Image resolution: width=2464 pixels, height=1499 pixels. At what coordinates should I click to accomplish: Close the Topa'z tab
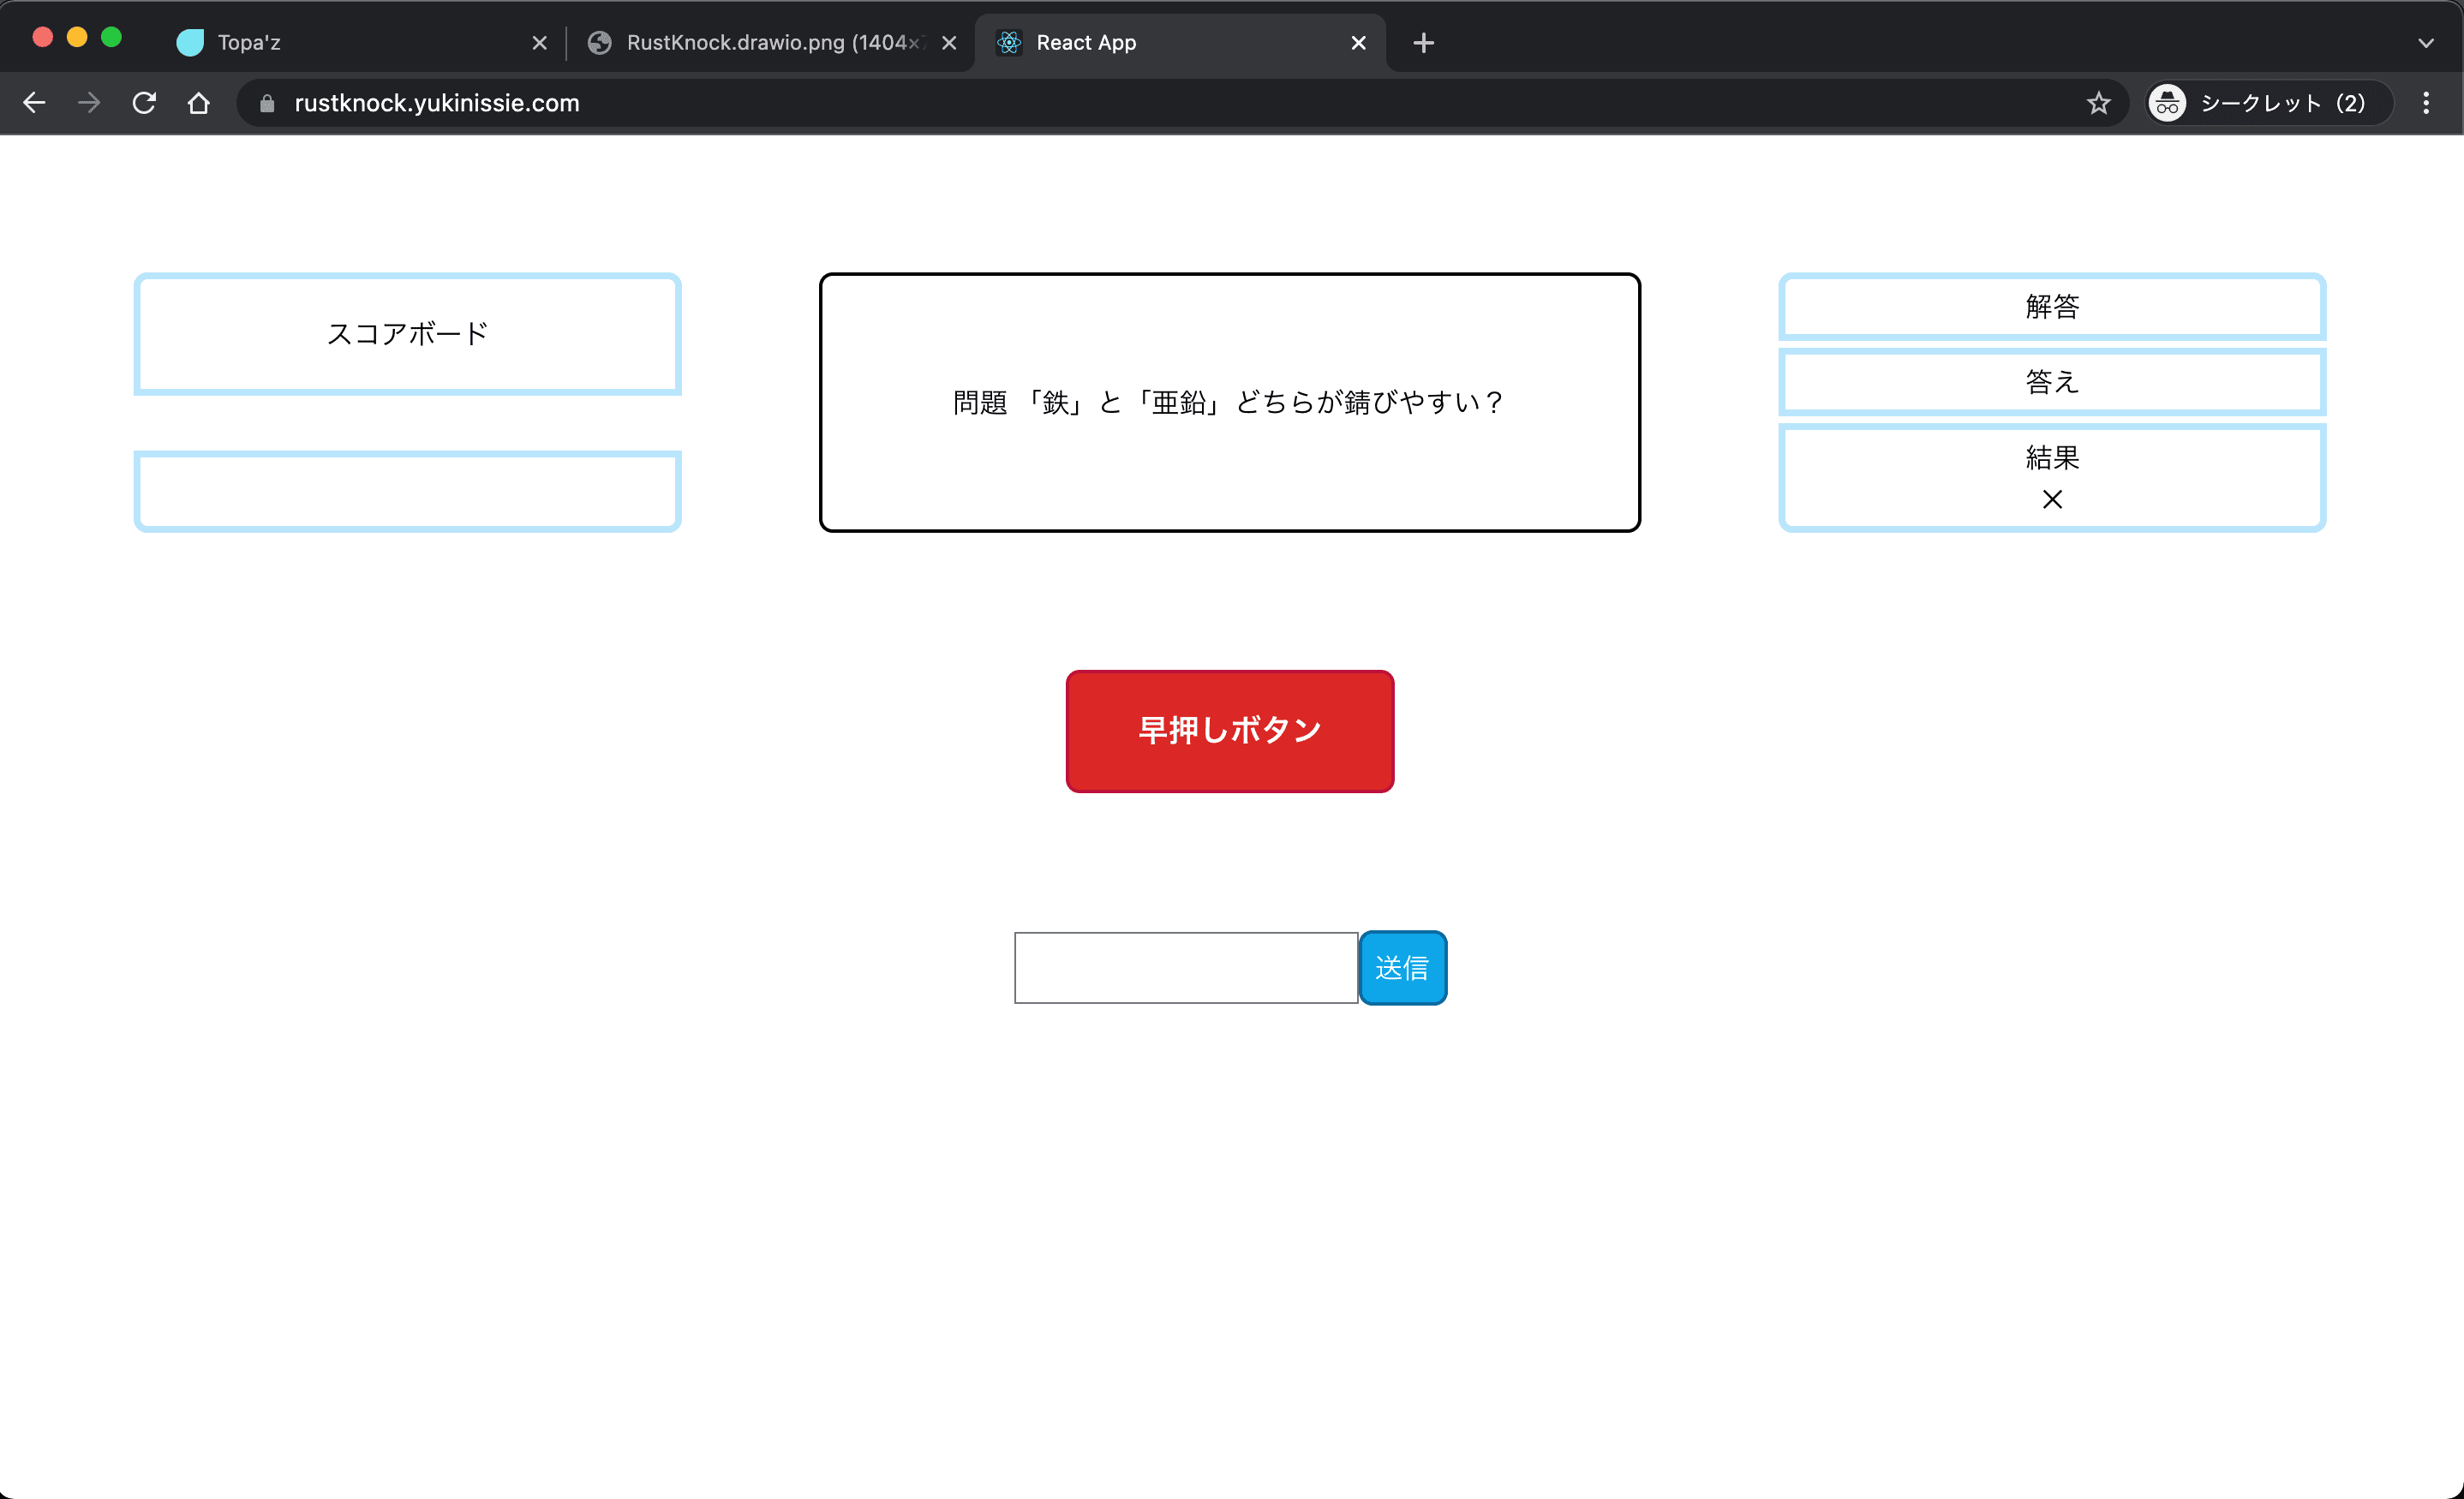click(x=540, y=43)
